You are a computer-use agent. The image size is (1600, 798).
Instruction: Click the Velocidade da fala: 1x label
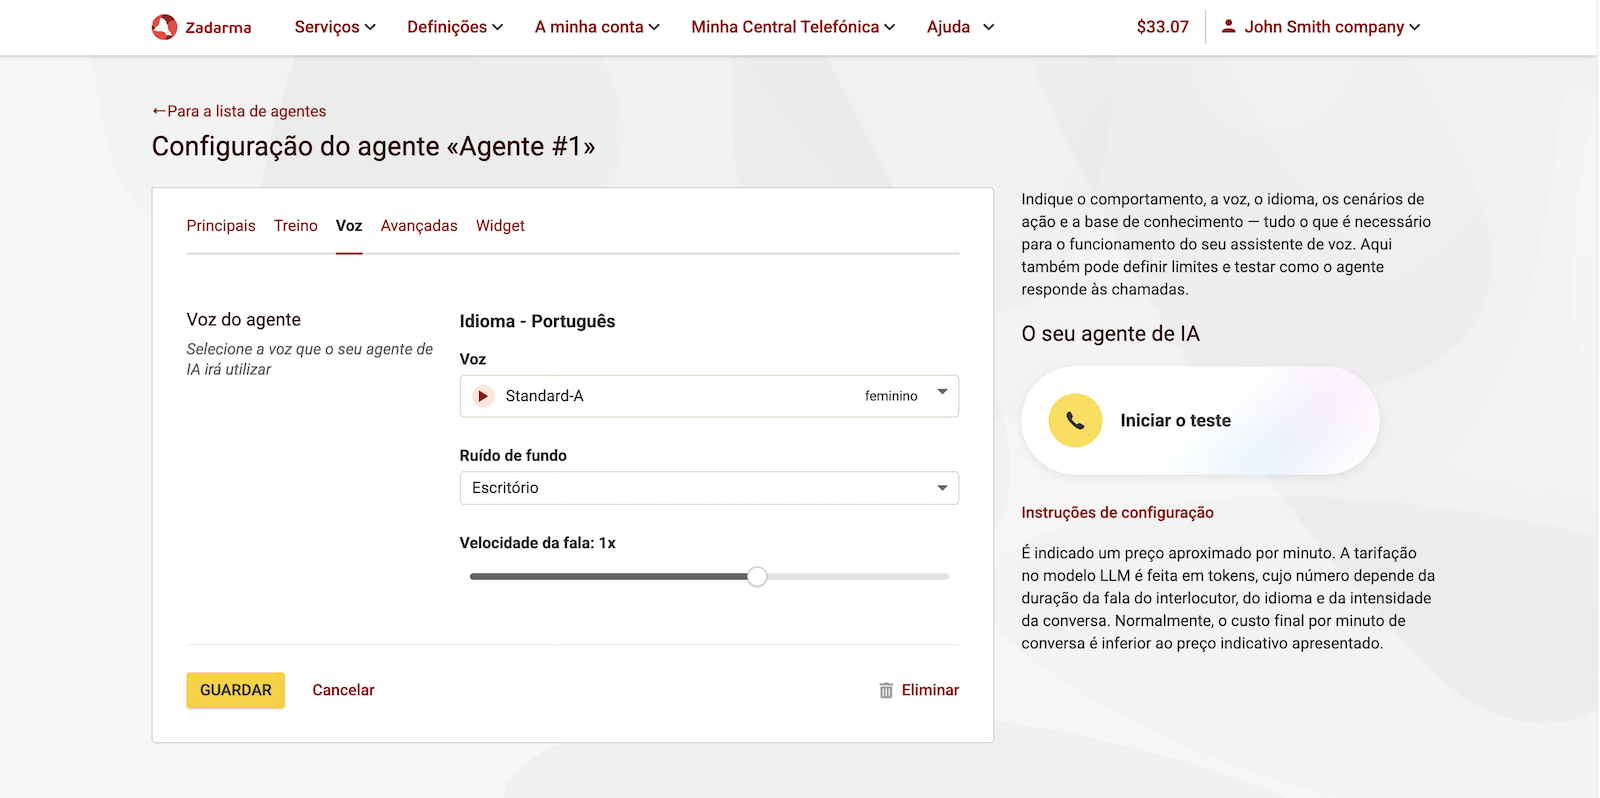(537, 543)
